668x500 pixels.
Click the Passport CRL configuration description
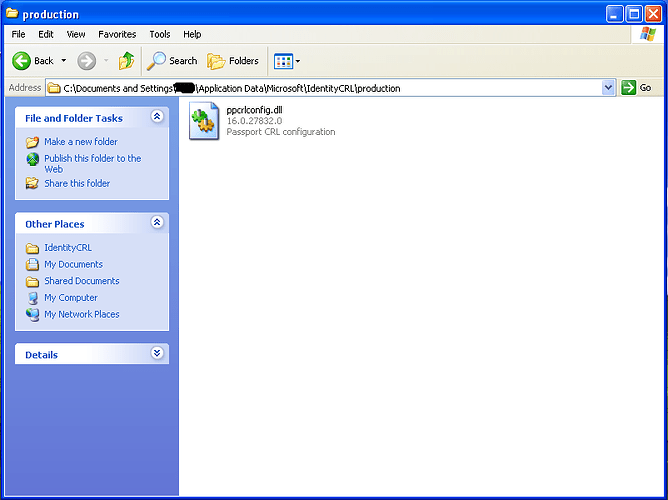pos(281,132)
